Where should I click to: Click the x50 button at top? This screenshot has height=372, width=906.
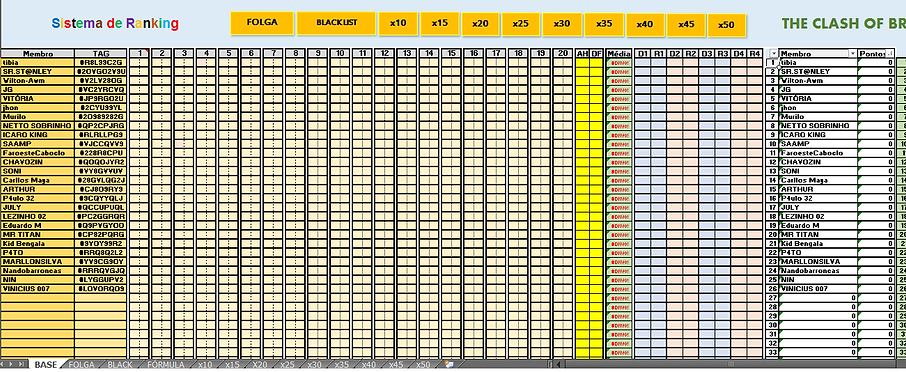coord(726,25)
